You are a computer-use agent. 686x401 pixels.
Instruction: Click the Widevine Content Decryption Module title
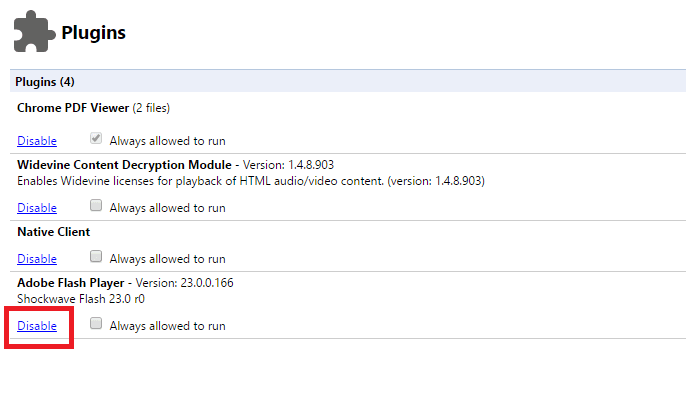125,164
